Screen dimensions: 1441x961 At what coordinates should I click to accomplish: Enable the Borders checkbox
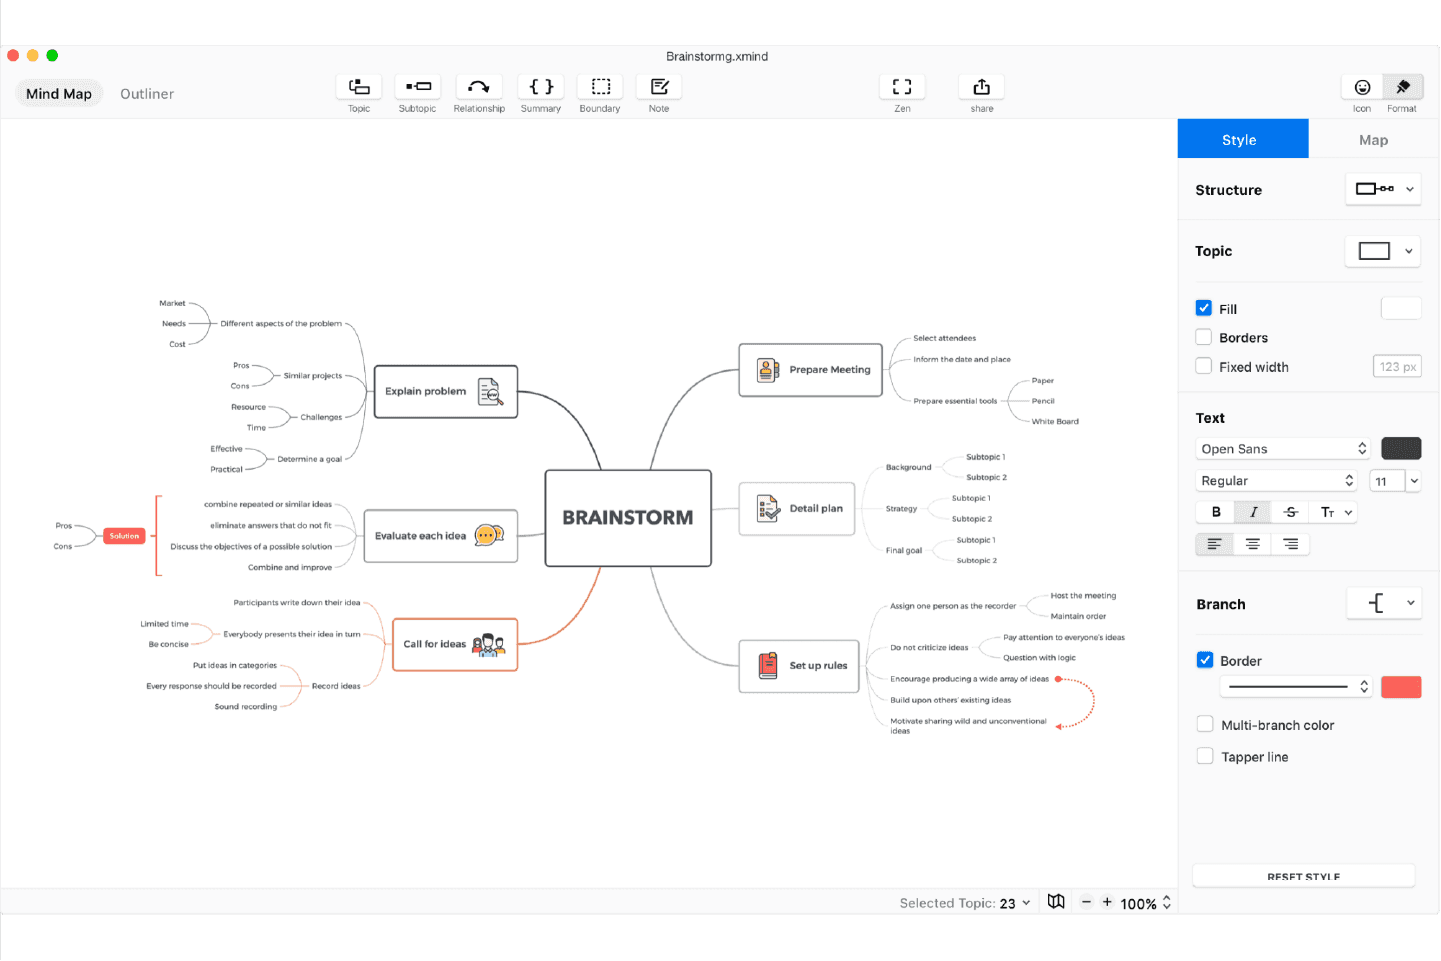coord(1204,338)
